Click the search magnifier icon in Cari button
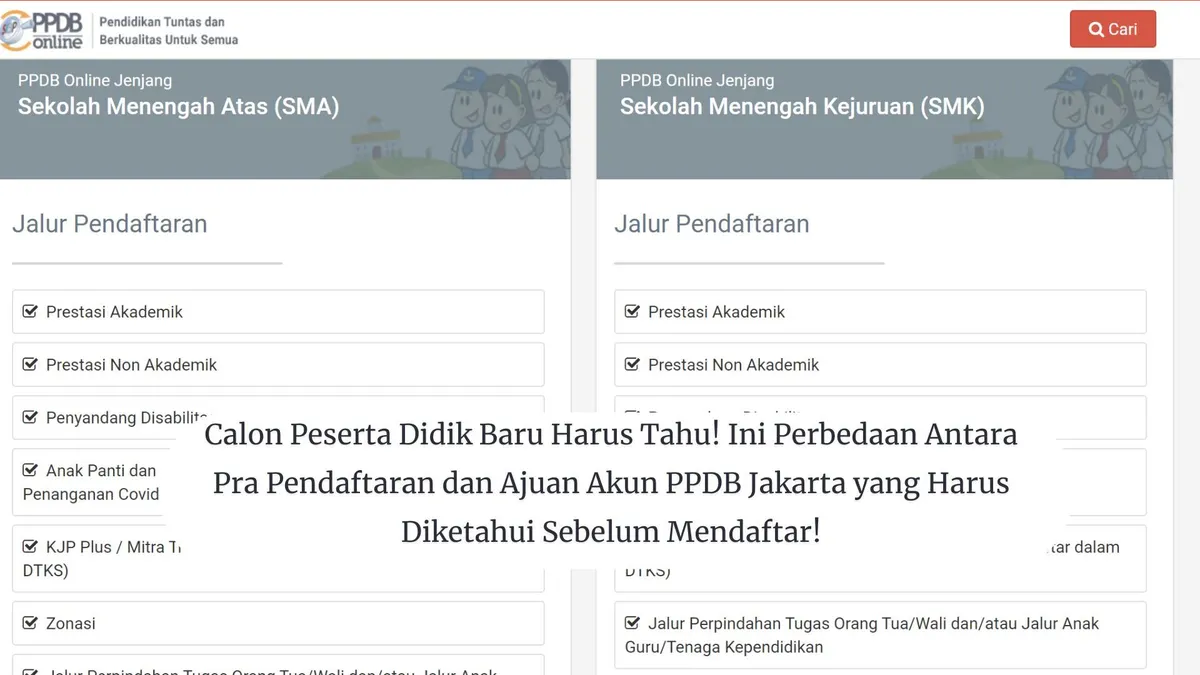This screenshot has height=675, width=1200. [1095, 29]
